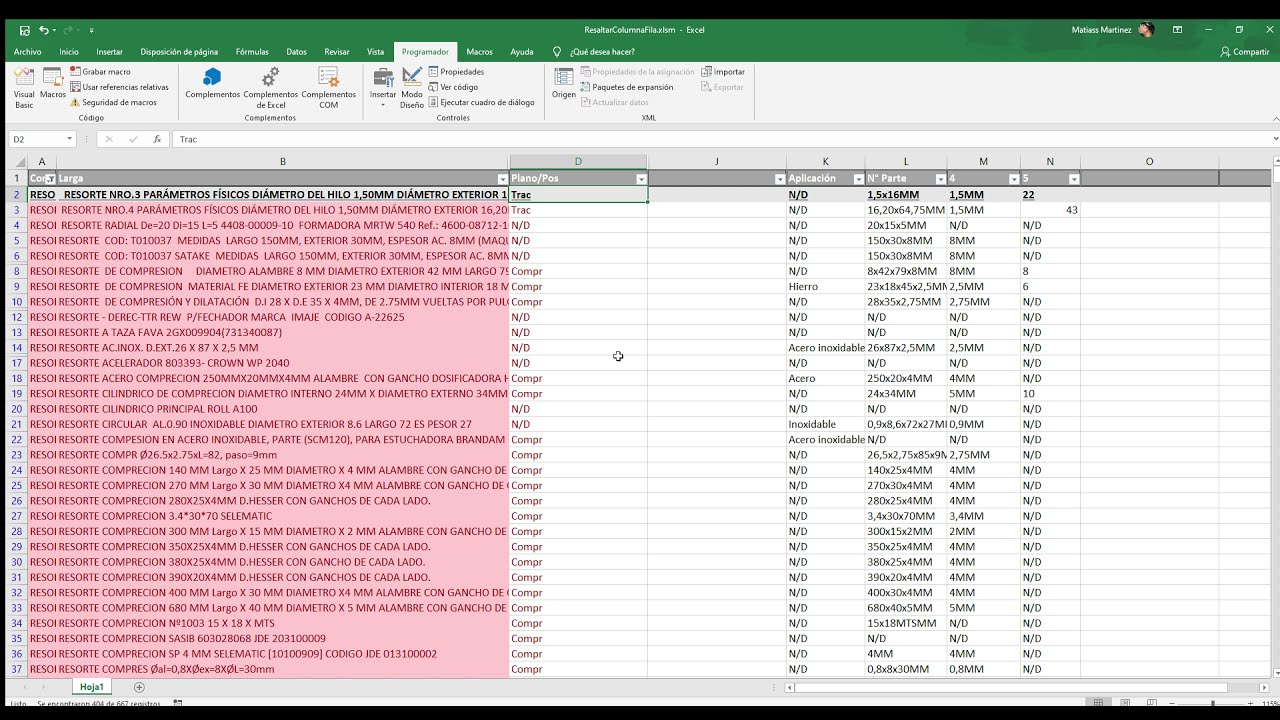
Task: Click Ver código
Action: pyautogui.click(x=453, y=87)
